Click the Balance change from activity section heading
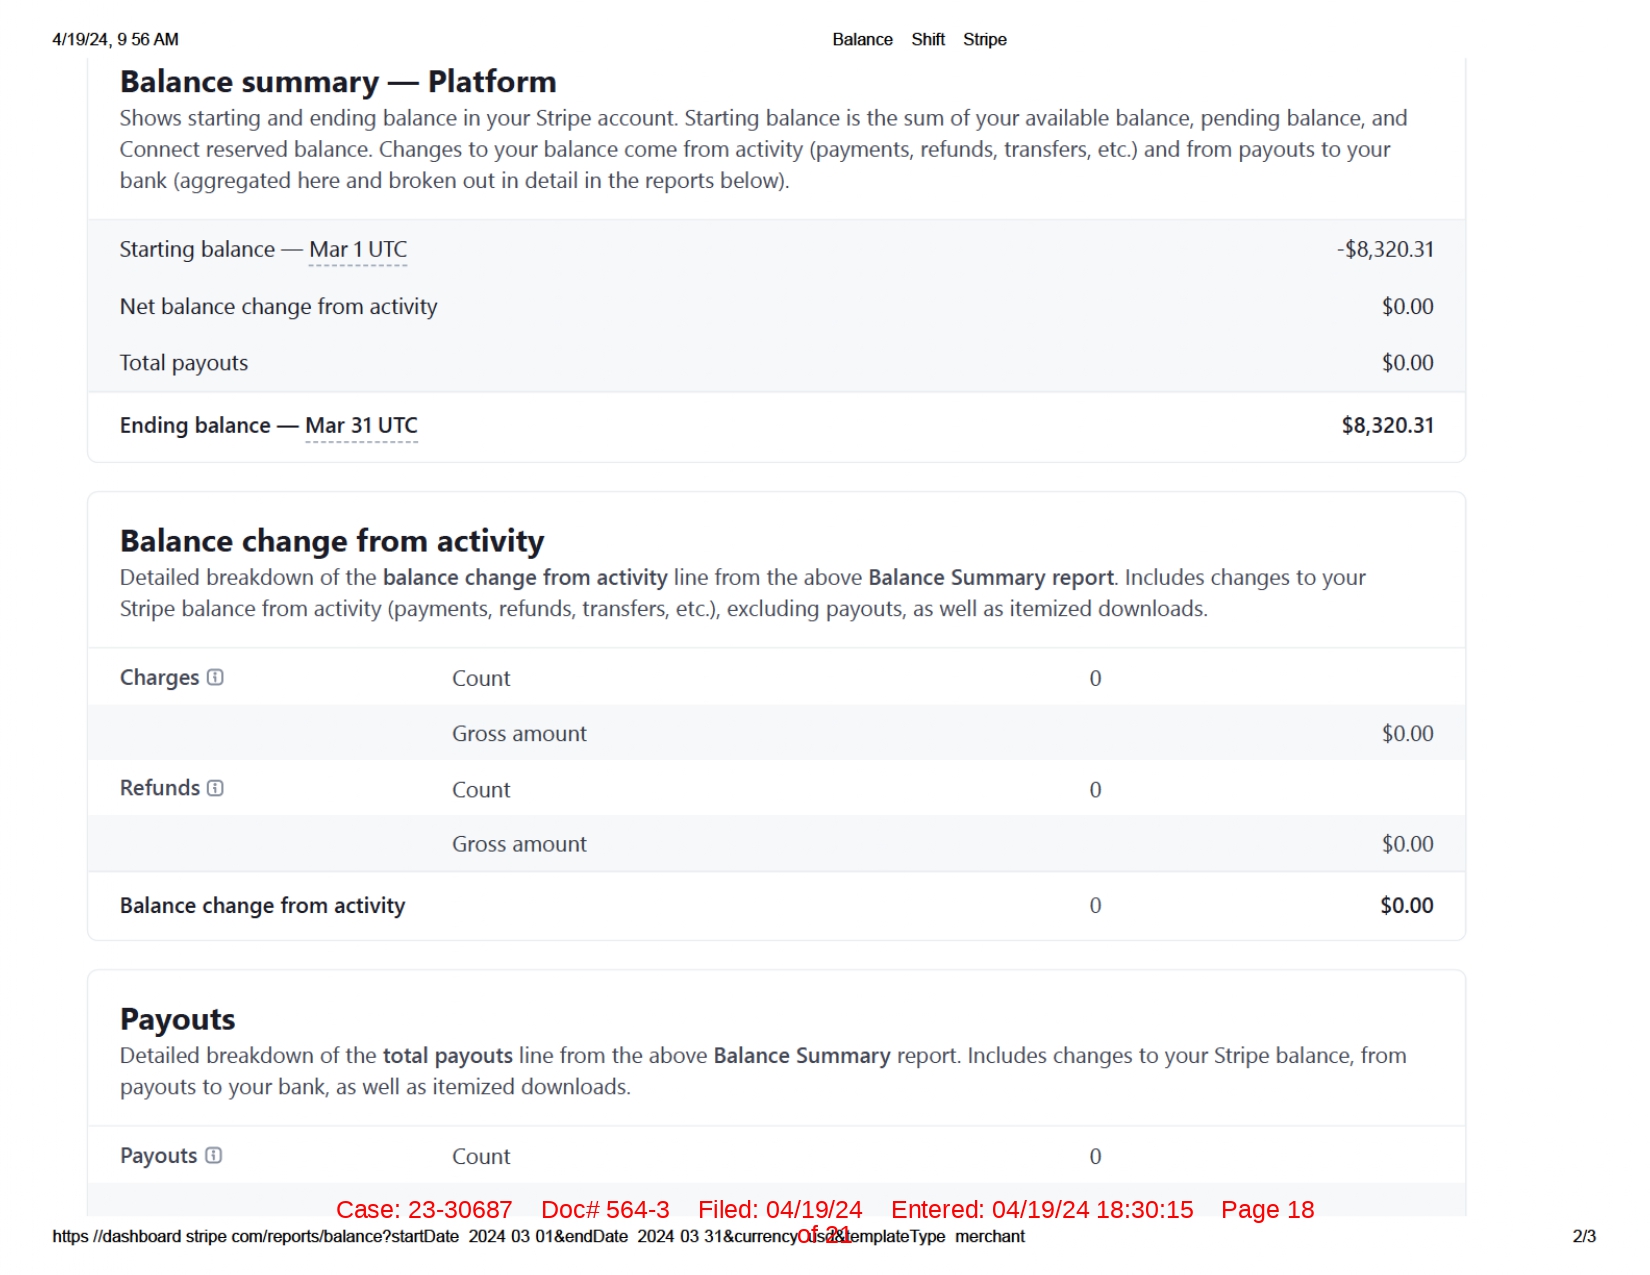The image size is (1650, 1275). pos(331,541)
